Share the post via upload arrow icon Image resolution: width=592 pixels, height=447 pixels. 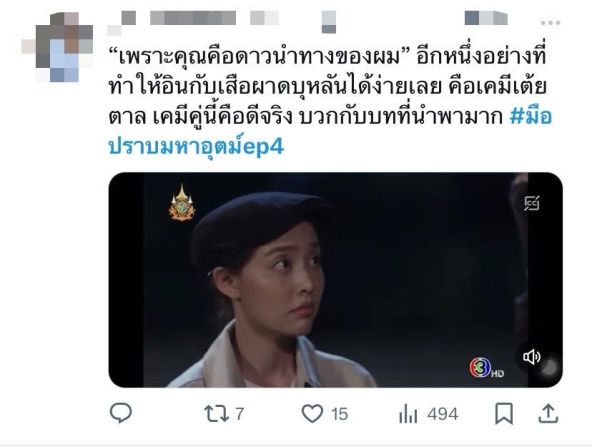click(x=548, y=413)
